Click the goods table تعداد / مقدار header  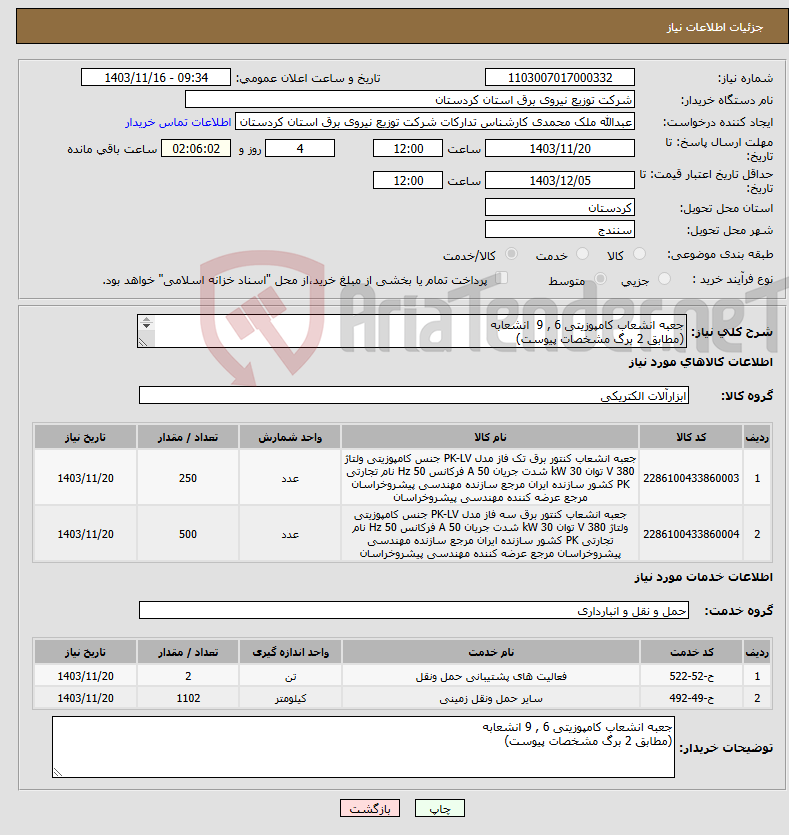[x=188, y=437]
